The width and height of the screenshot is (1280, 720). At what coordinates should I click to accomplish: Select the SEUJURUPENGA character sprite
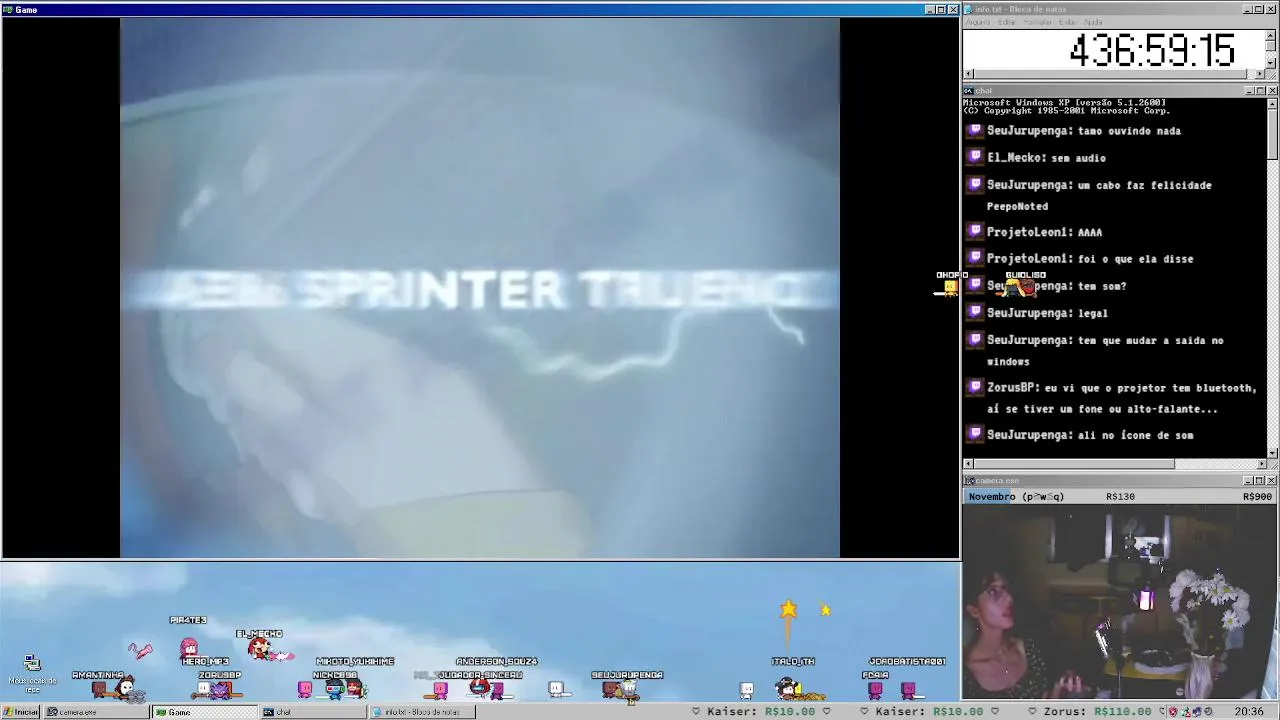pyautogui.click(x=628, y=690)
